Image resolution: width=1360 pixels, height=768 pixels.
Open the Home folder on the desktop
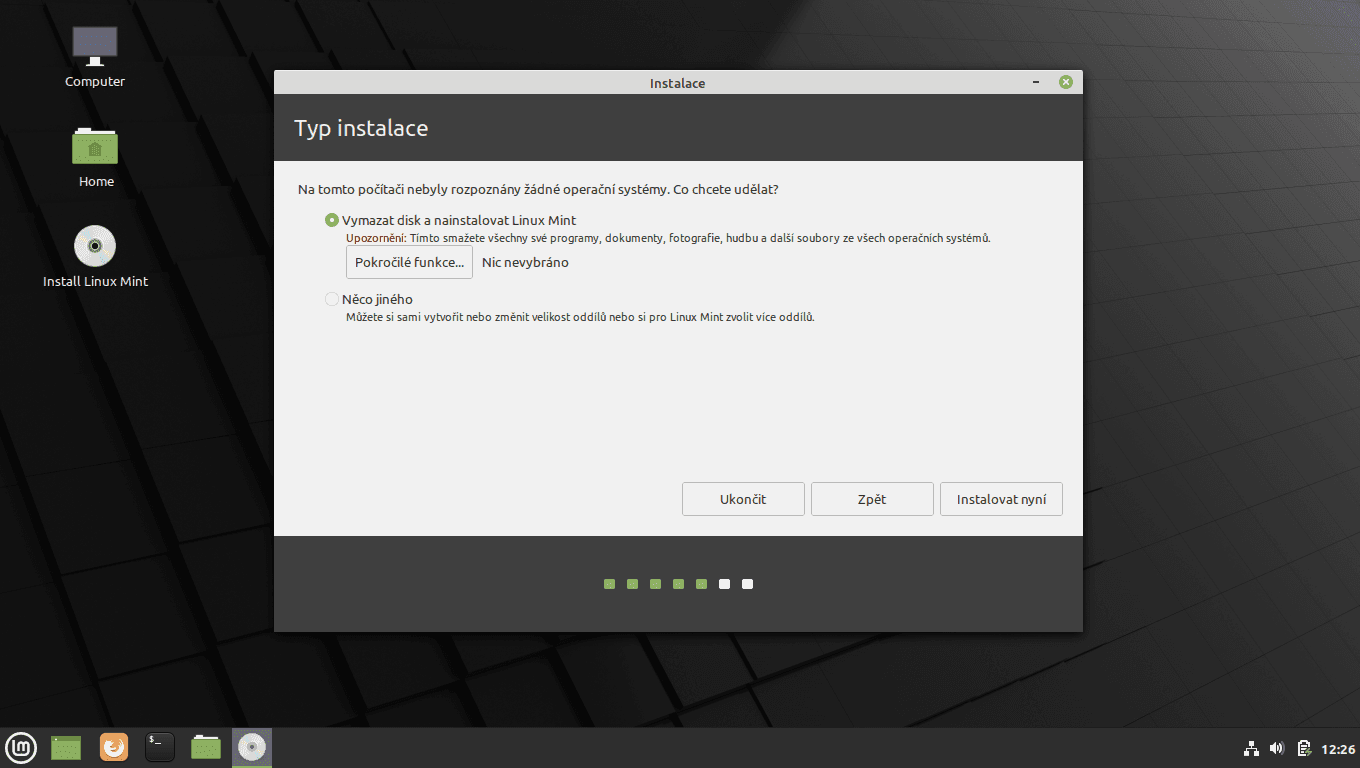pyautogui.click(x=94, y=147)
